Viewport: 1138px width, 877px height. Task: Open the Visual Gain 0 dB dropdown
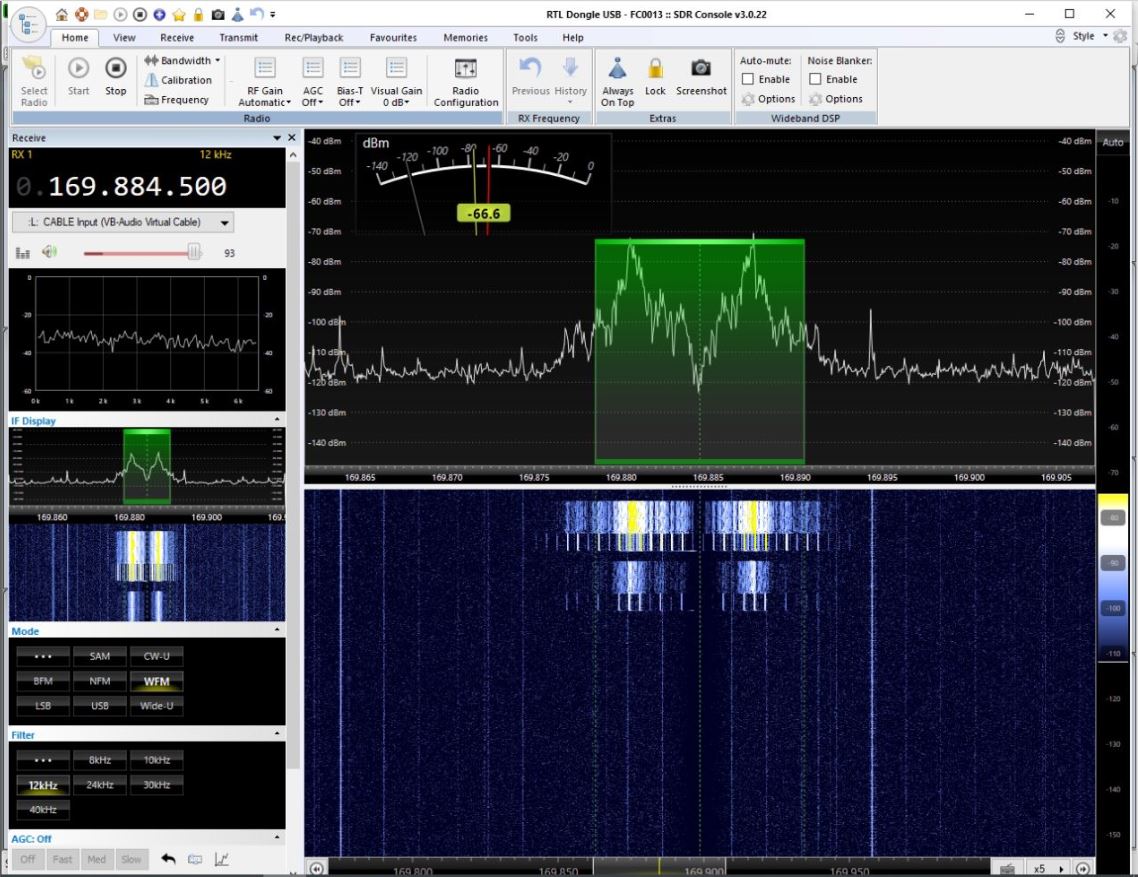click(x=396, y=82)
